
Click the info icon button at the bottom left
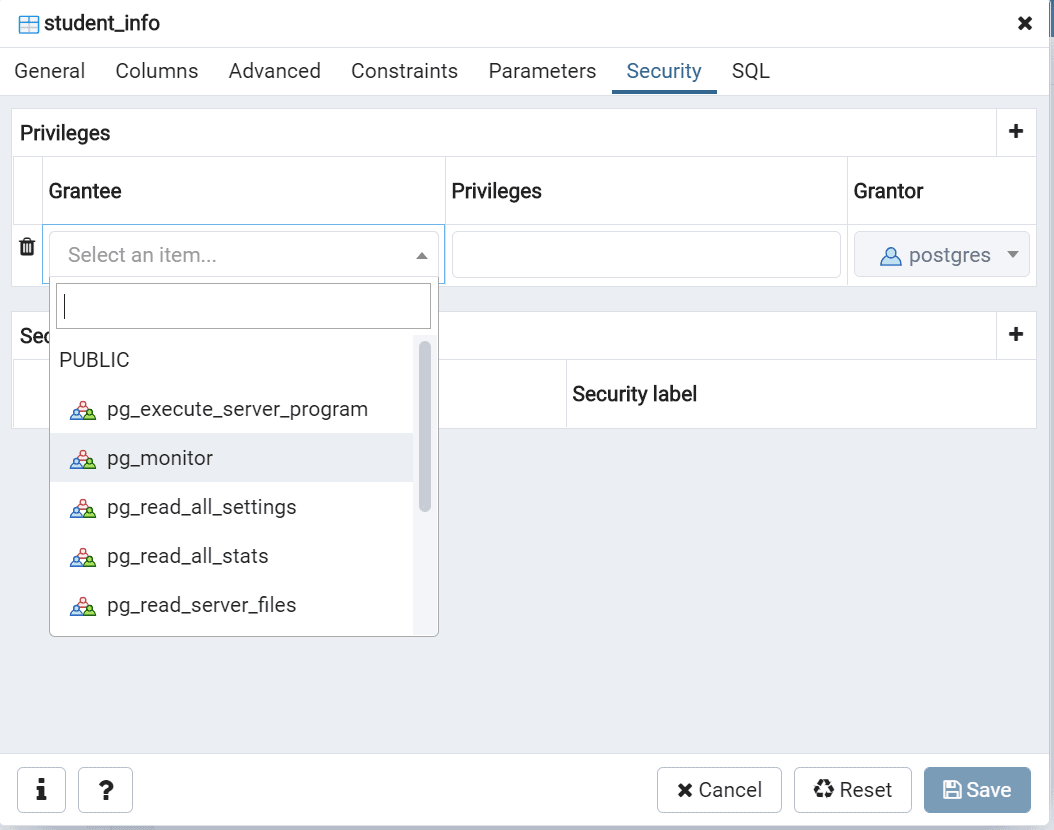[x=41, y=790]
